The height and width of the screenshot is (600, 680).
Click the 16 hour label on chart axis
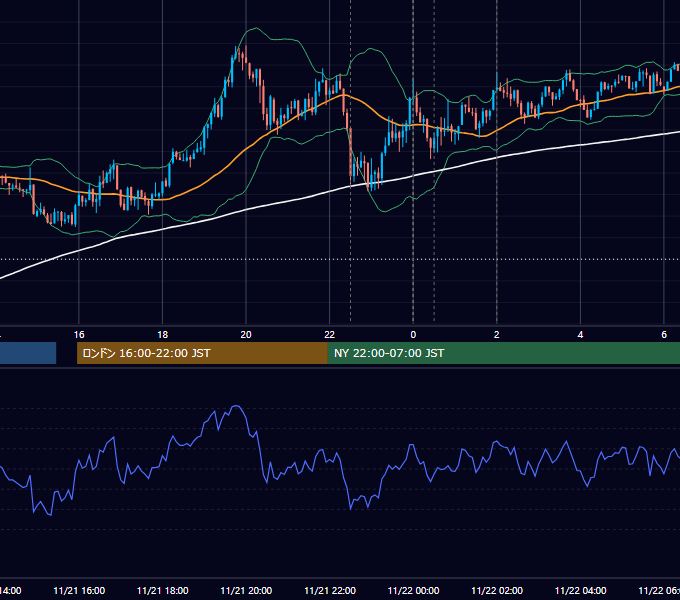click(x=79, y=335)
